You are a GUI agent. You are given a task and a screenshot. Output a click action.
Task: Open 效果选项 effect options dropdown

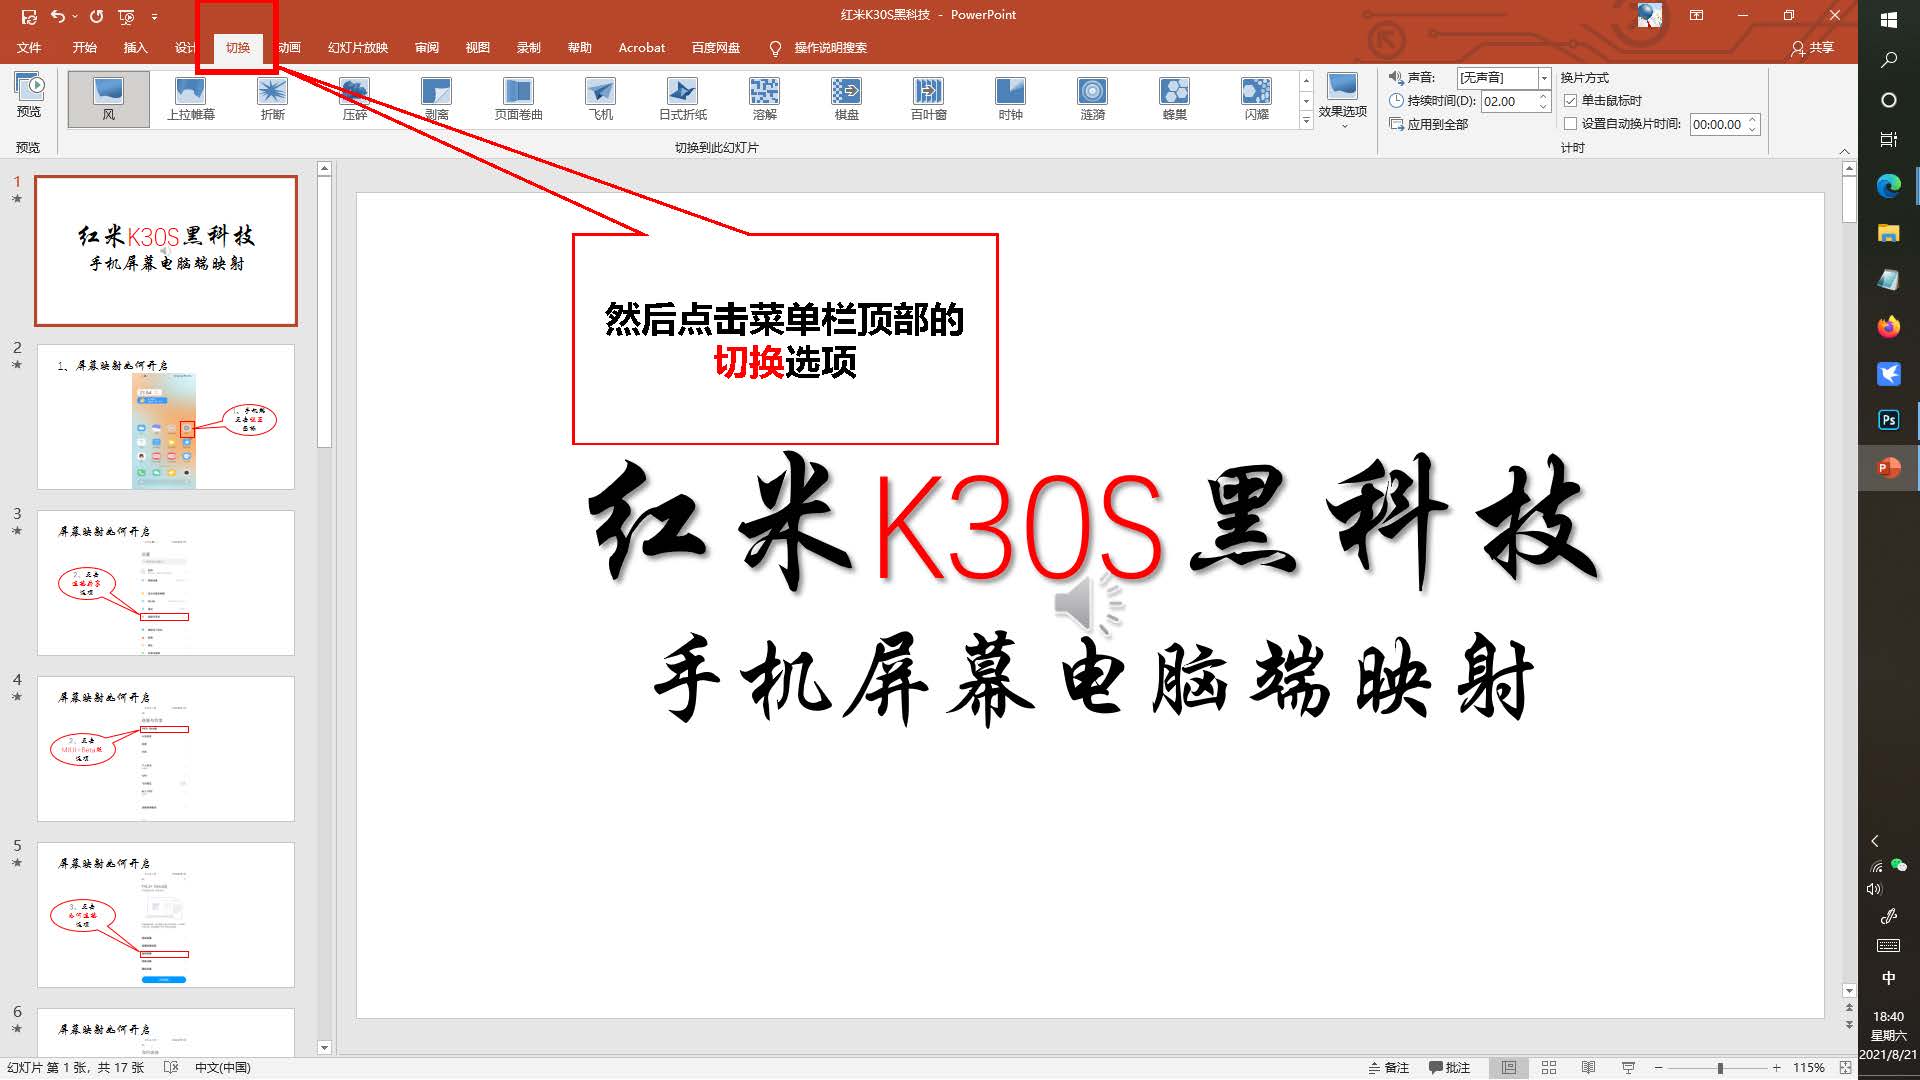[x=1342, y=101]
